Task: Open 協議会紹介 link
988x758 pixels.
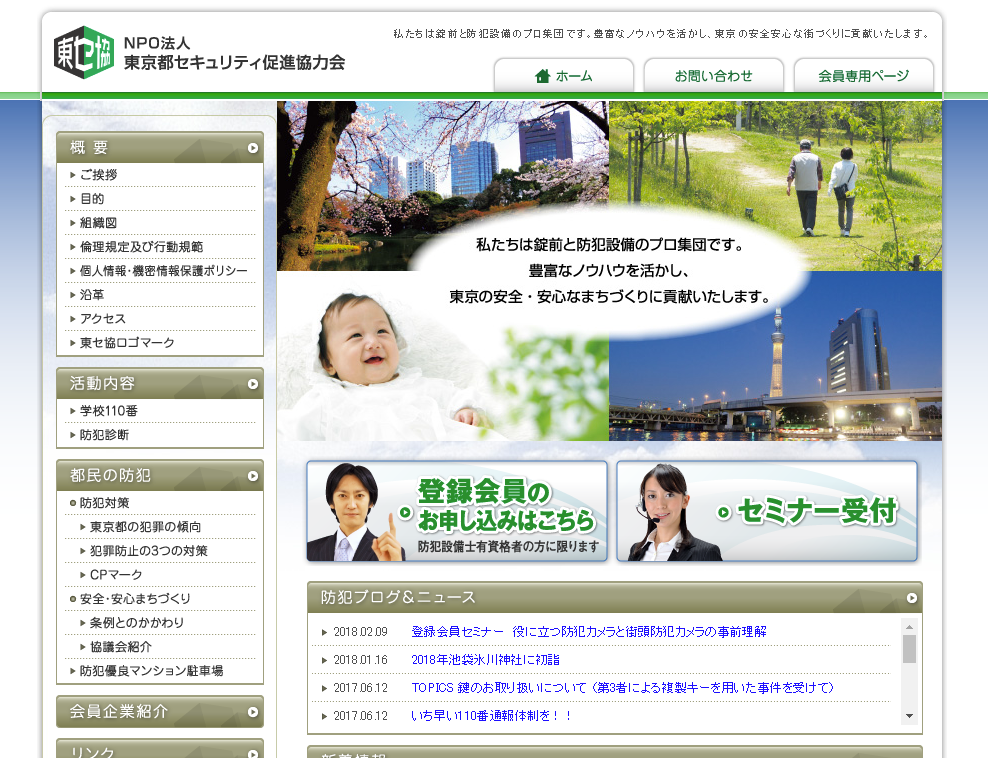Action: click(x=121, y=646)
